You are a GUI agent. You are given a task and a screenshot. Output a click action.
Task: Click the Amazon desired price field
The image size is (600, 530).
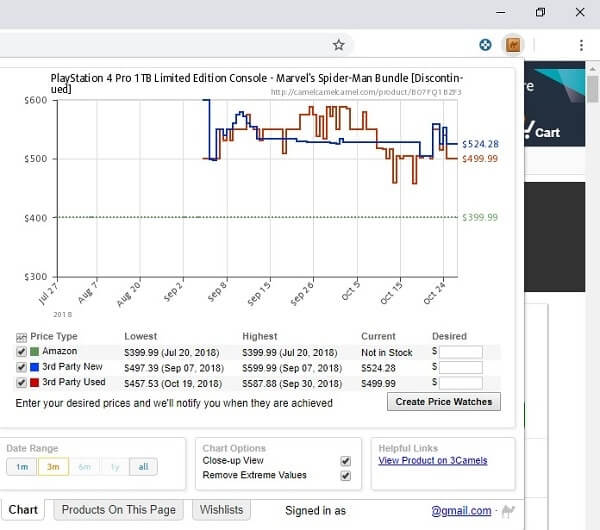(461, 352)
